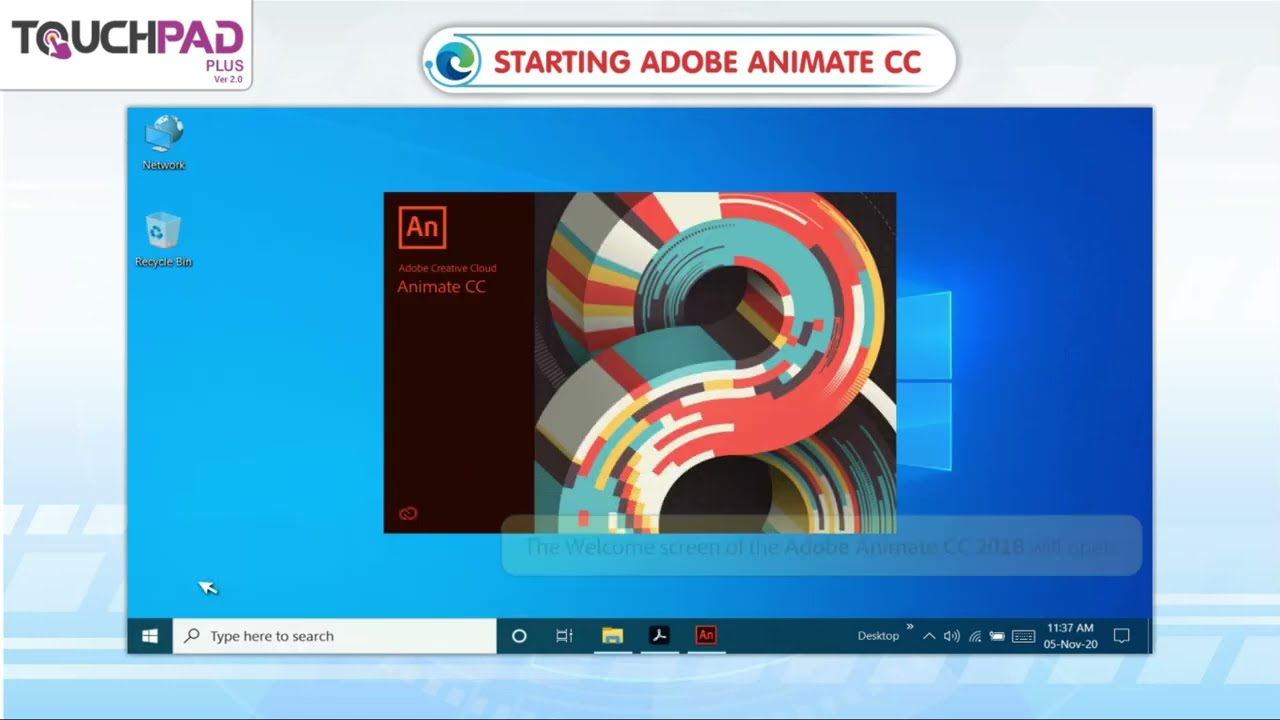Open the touch keyboard tray icon

tap(1023, 636)
